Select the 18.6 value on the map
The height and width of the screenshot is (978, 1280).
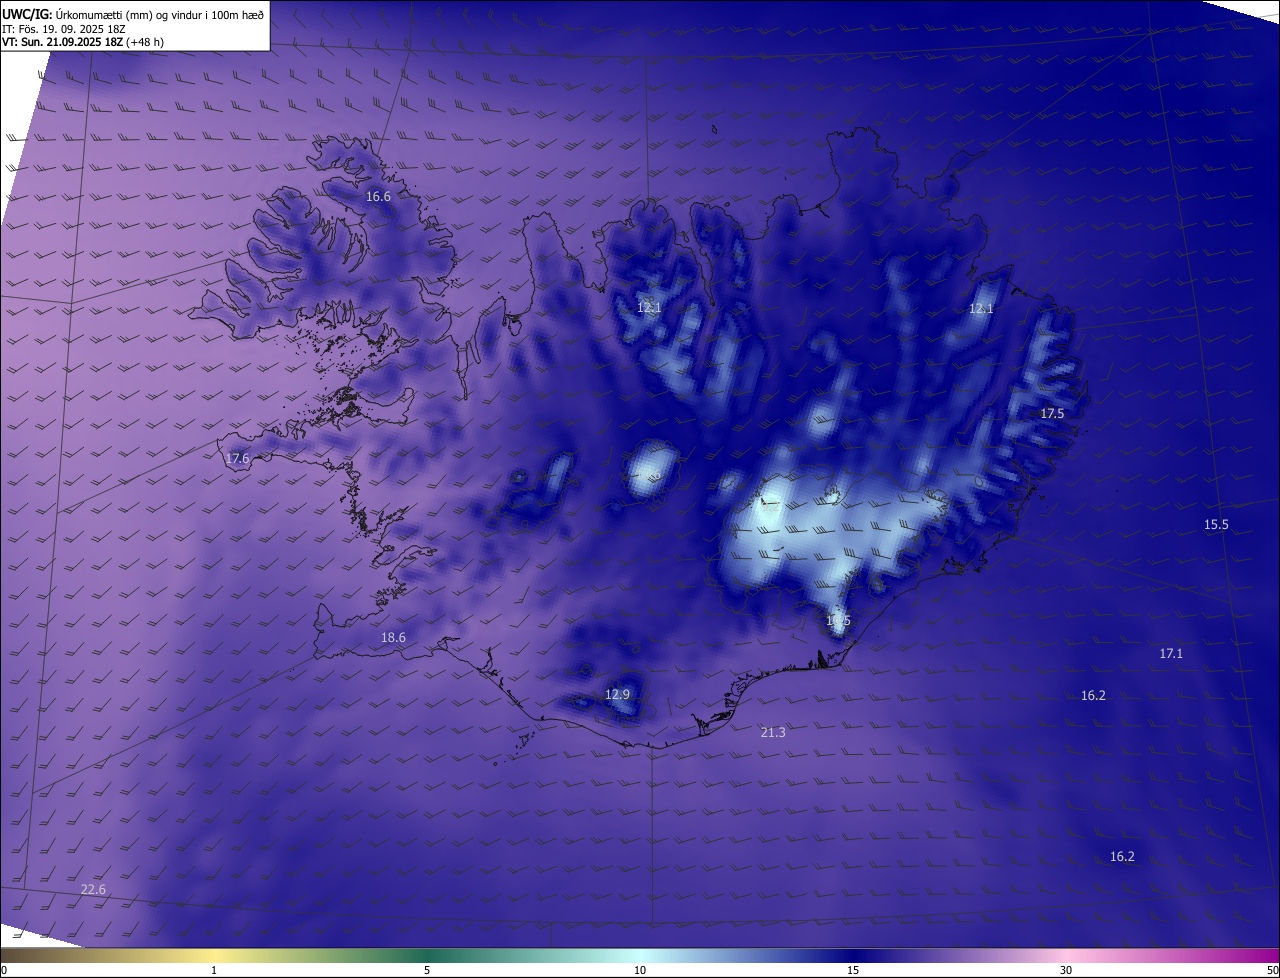click(x=393, y=638)
